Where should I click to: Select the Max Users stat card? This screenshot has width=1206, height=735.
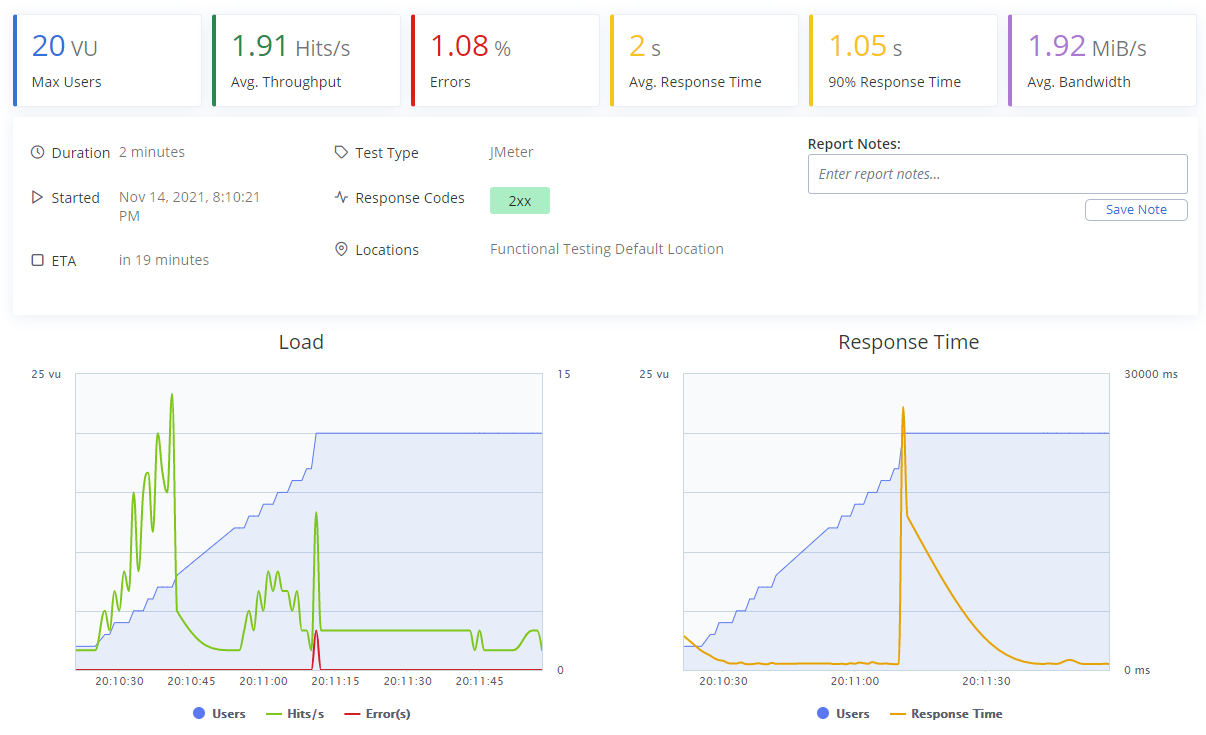[x=107, y=60]
